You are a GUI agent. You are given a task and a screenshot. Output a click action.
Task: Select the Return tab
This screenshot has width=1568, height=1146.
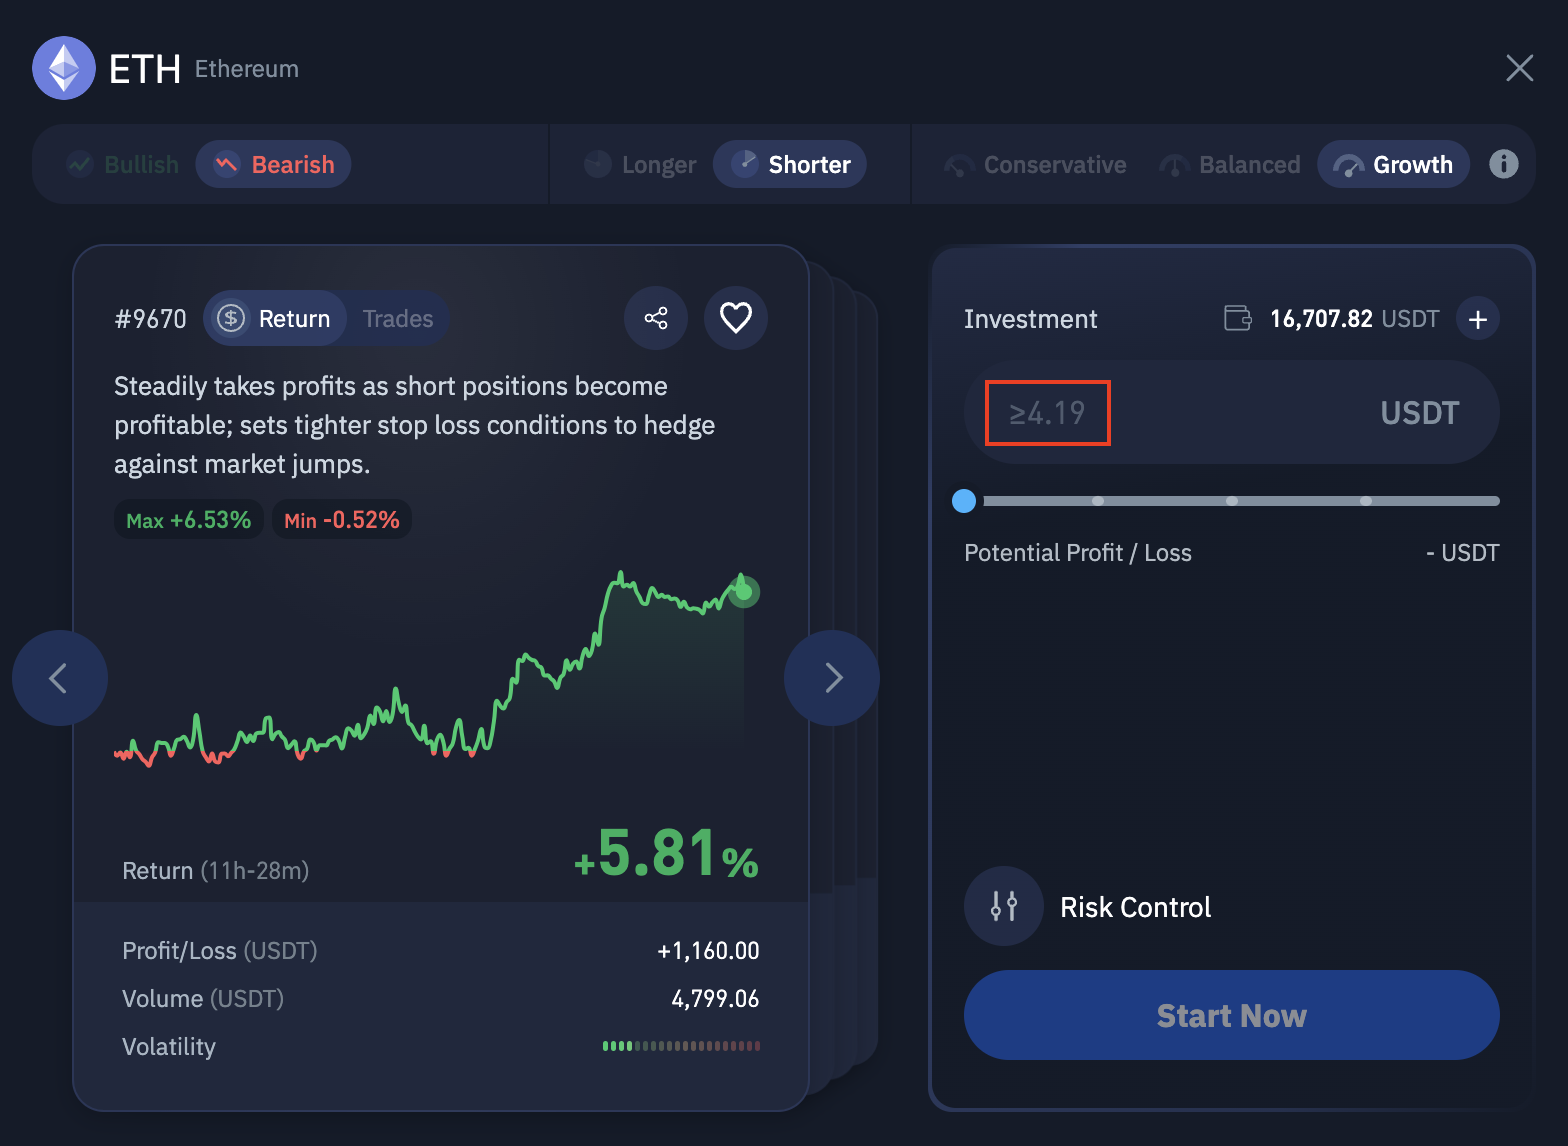click(x=276, y=318)
